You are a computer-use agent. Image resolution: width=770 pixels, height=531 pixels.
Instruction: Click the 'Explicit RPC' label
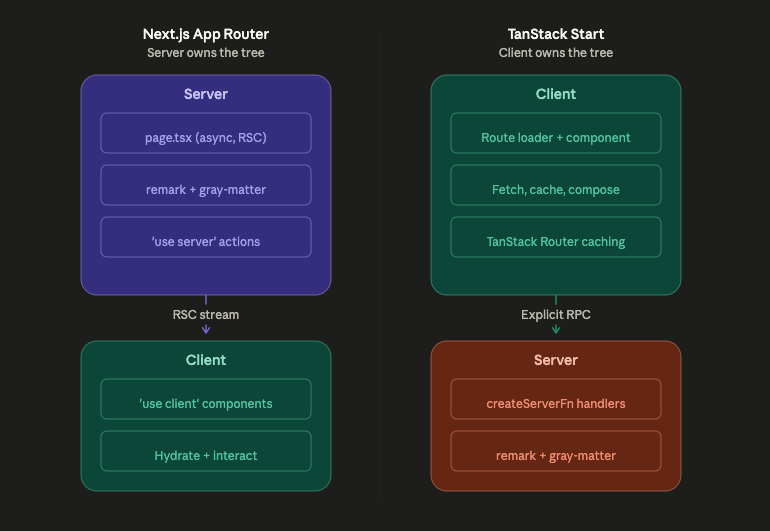[x=555, y=314]
